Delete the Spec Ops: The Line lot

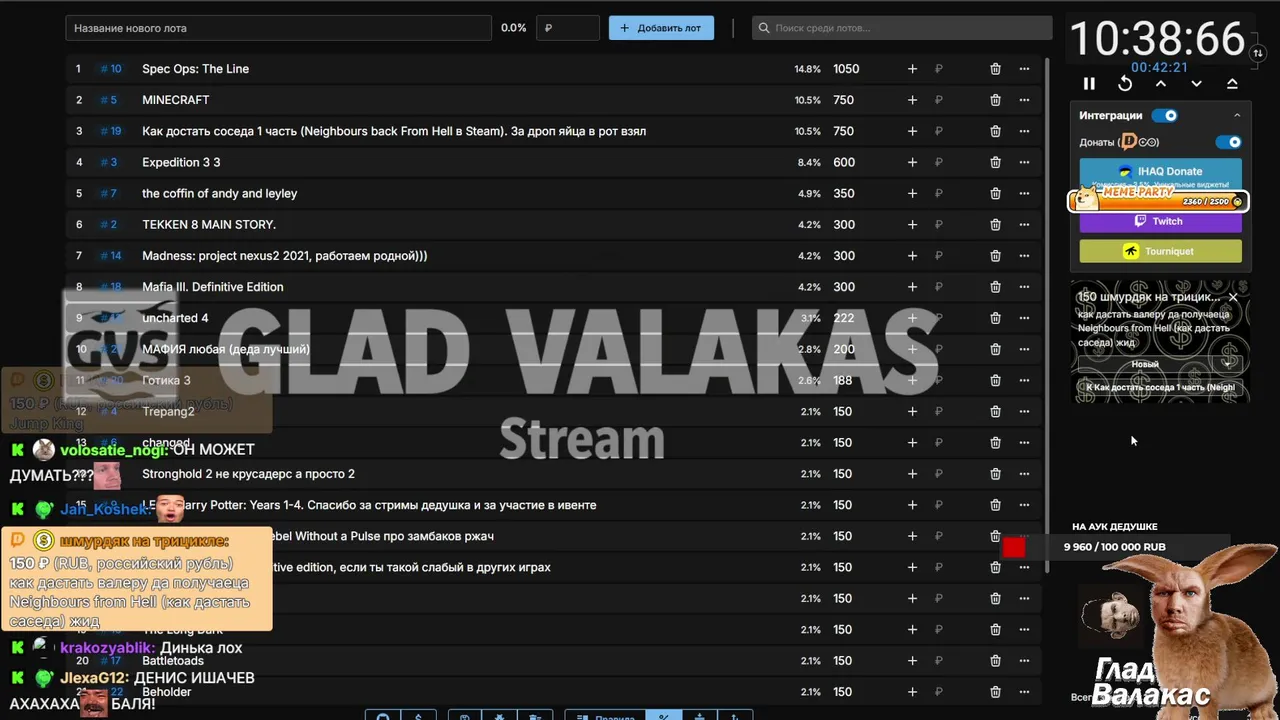click(995, 69)
